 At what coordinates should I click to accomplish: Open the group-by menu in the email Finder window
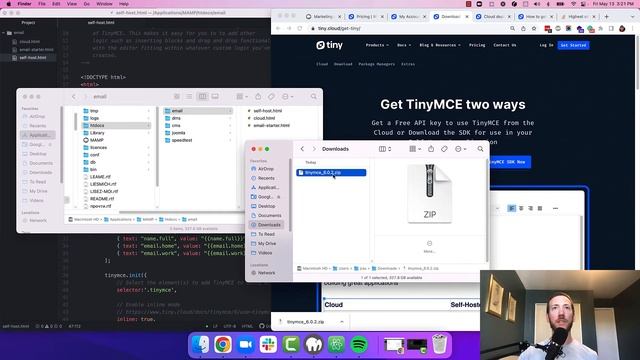pyautogui.click(x=242, y=97)
